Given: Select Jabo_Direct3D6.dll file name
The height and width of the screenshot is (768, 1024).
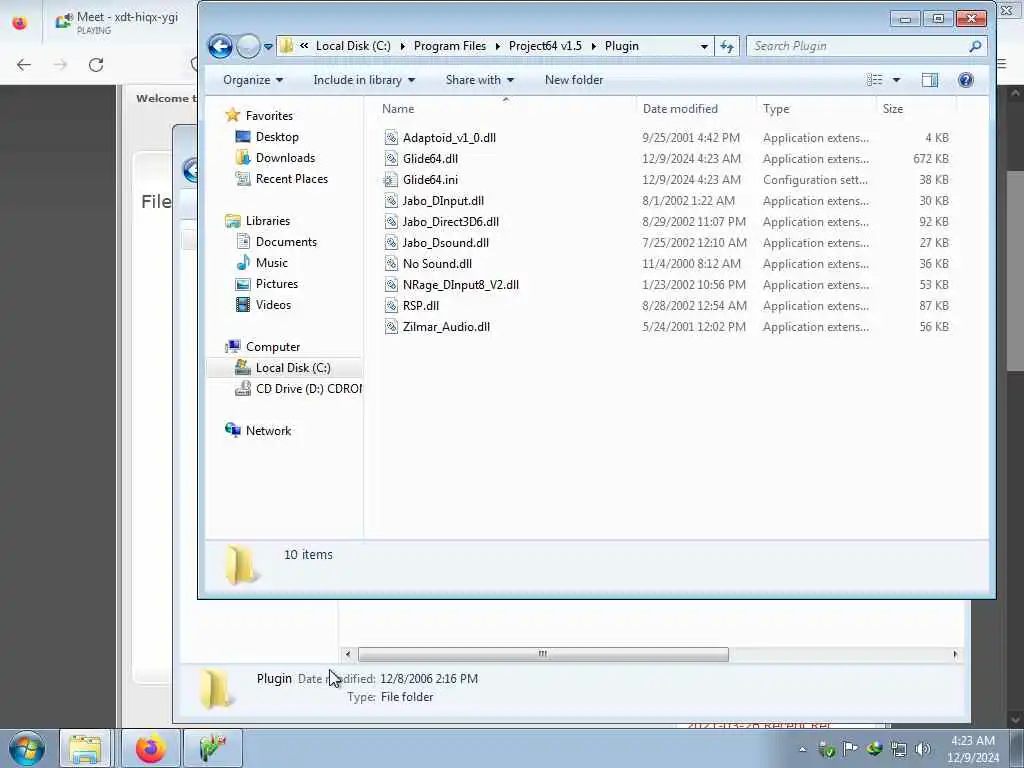Looking at the screenshot, I should 451,221.
